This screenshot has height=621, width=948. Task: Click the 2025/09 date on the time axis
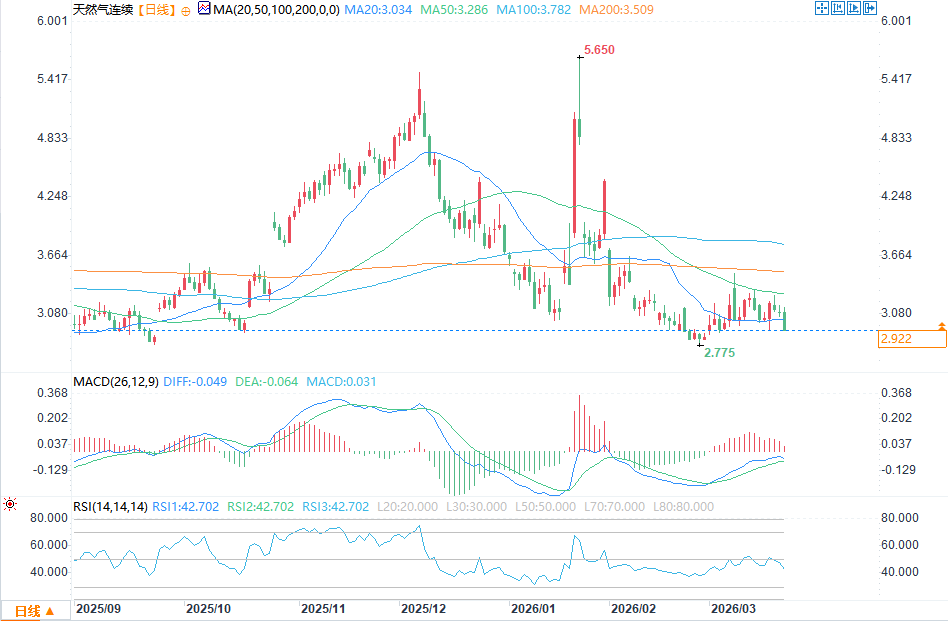[x=99, y=608]
